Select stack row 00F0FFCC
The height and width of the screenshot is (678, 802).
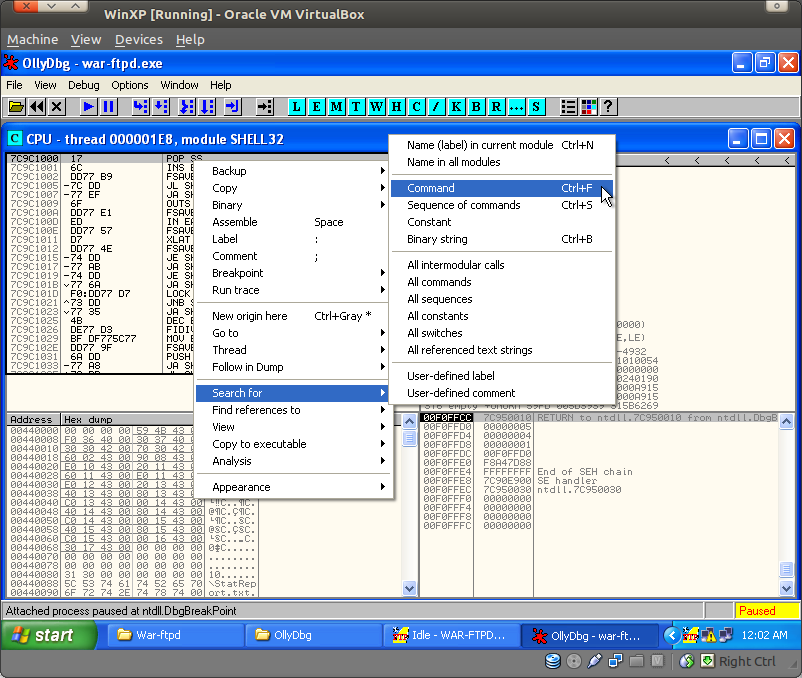click(x=598, y=418)
